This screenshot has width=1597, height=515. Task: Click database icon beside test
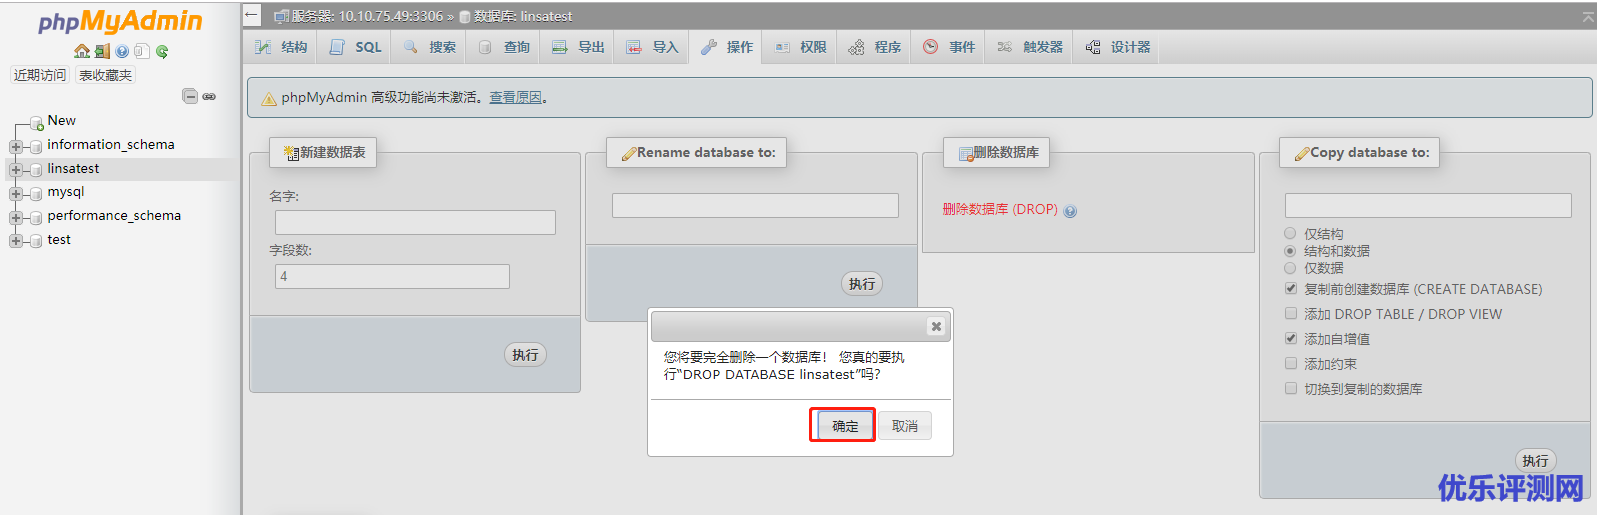36,241
